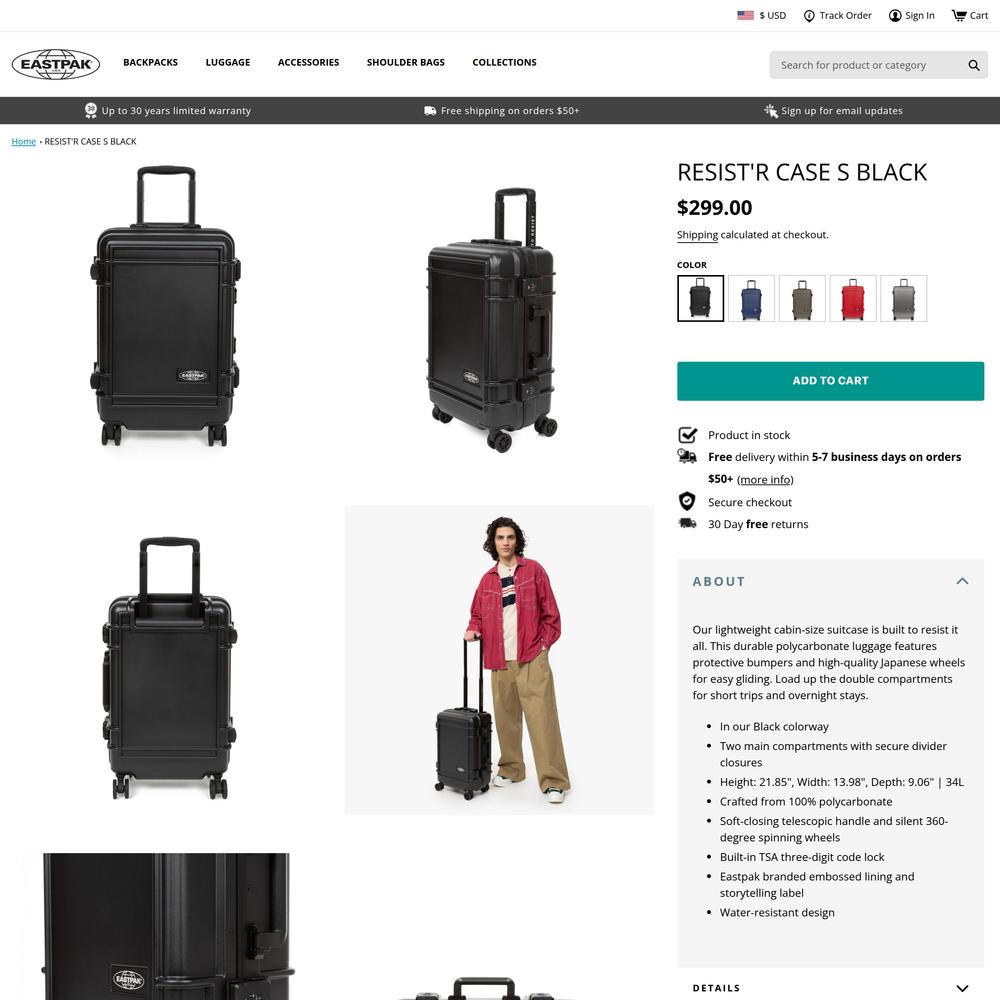Add the suitcase to cart

[830, 381]
